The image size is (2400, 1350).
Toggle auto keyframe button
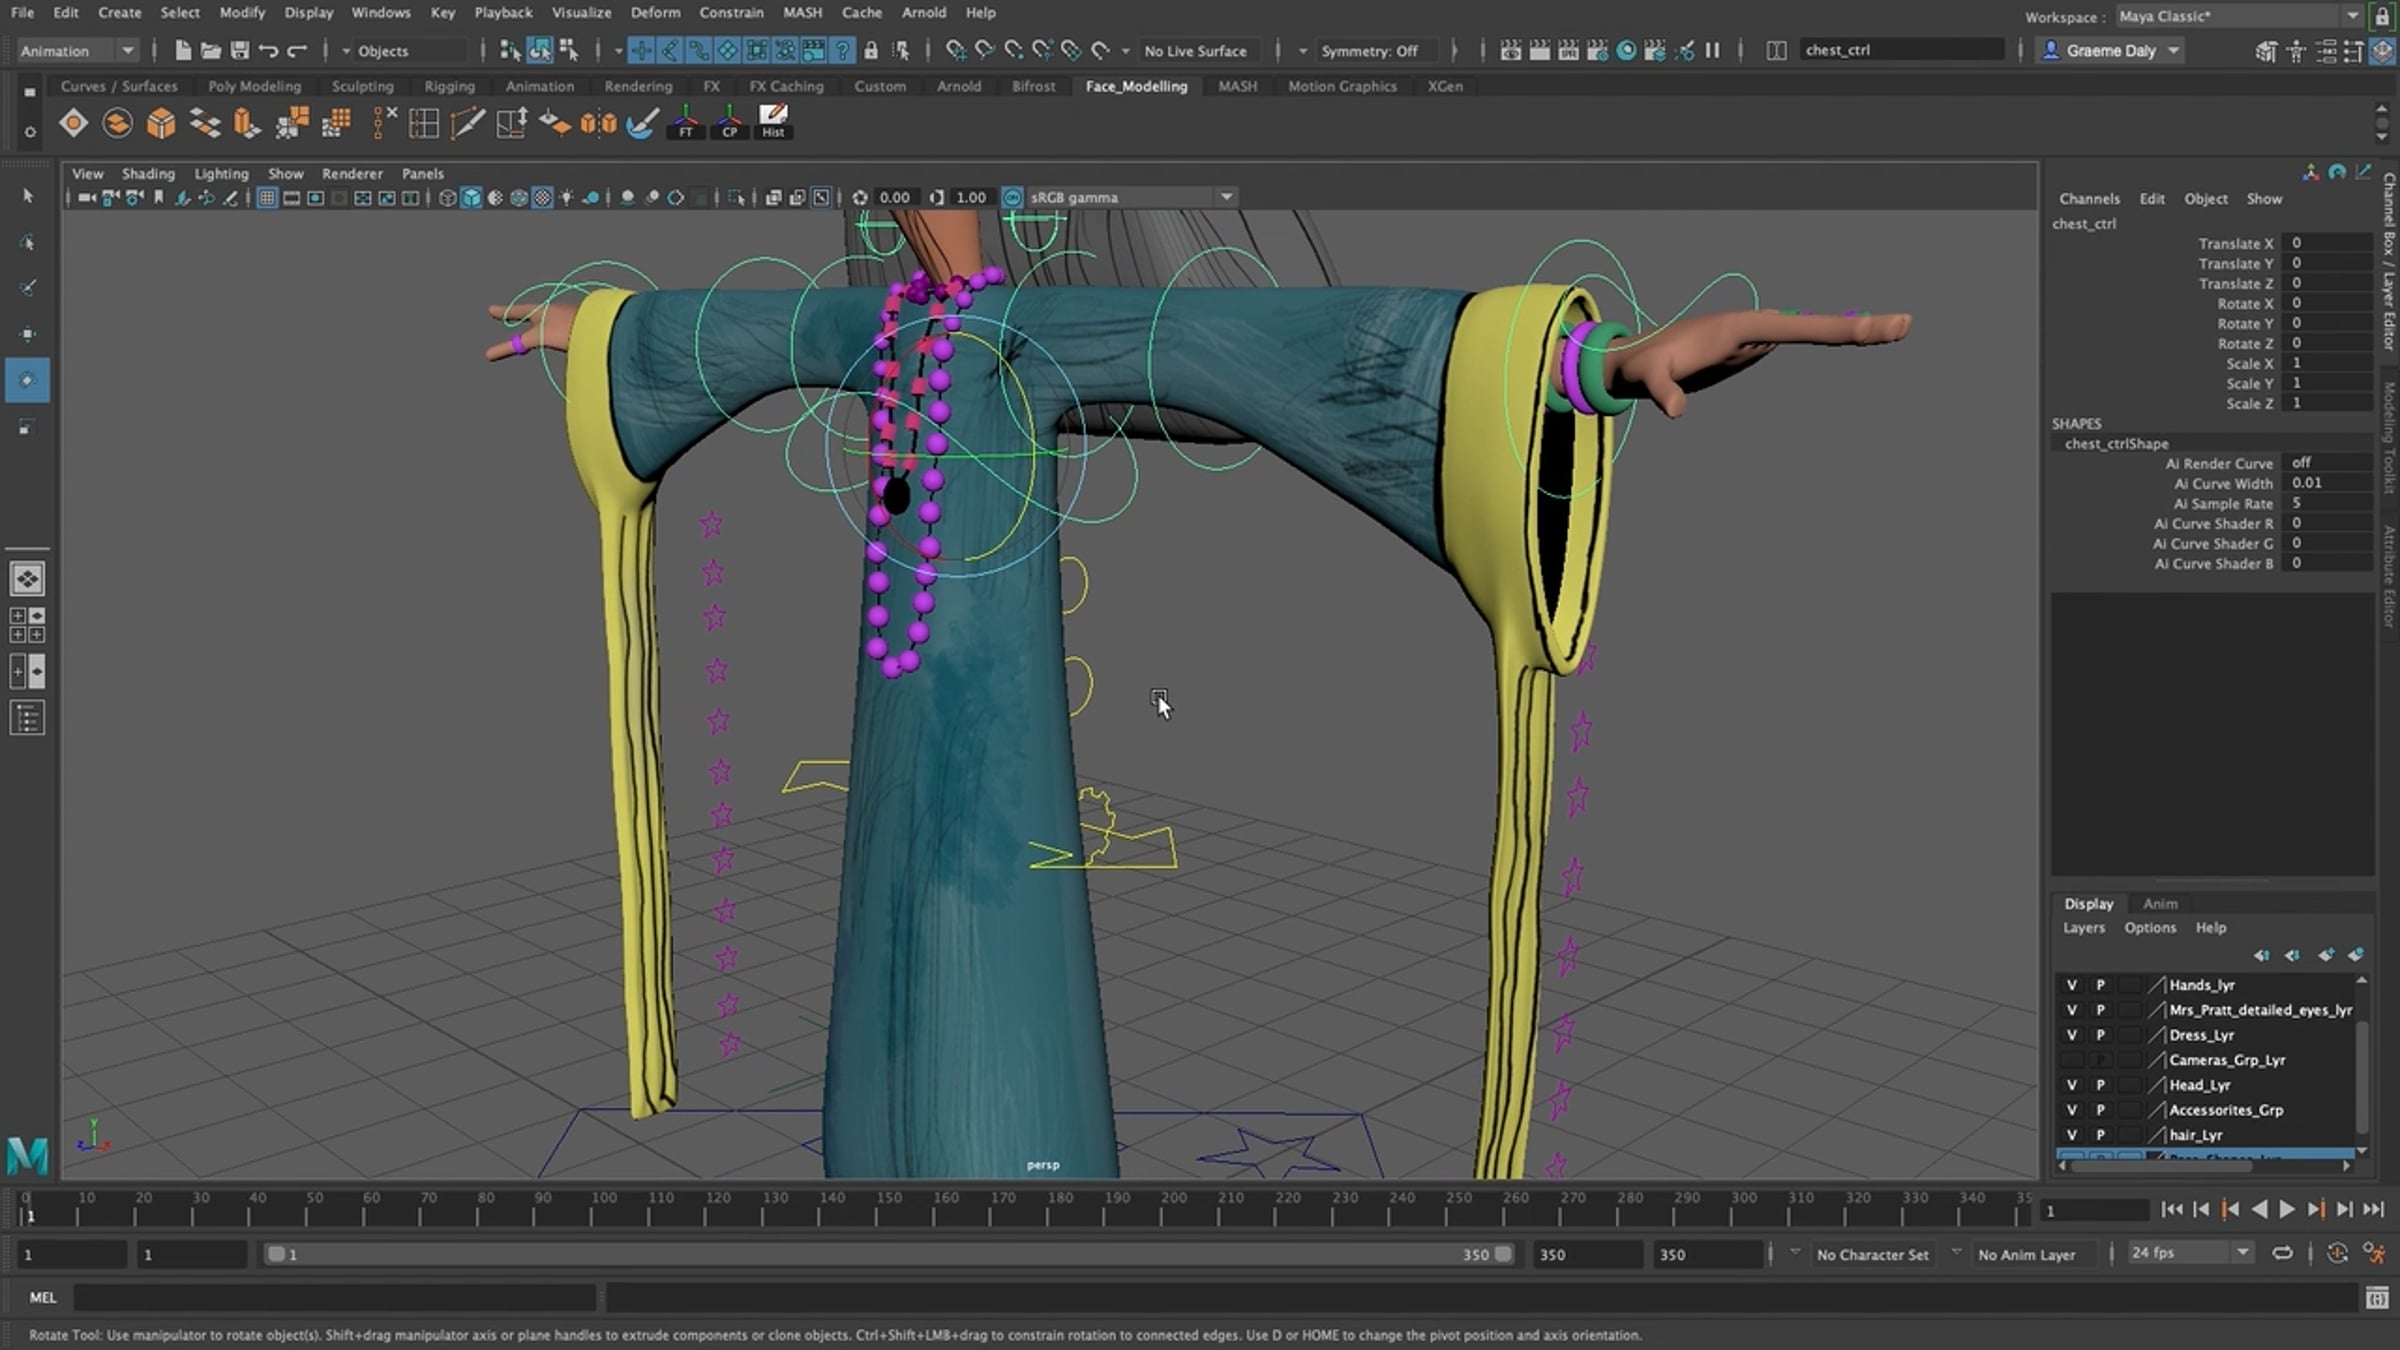(x=2337, y=1253)
